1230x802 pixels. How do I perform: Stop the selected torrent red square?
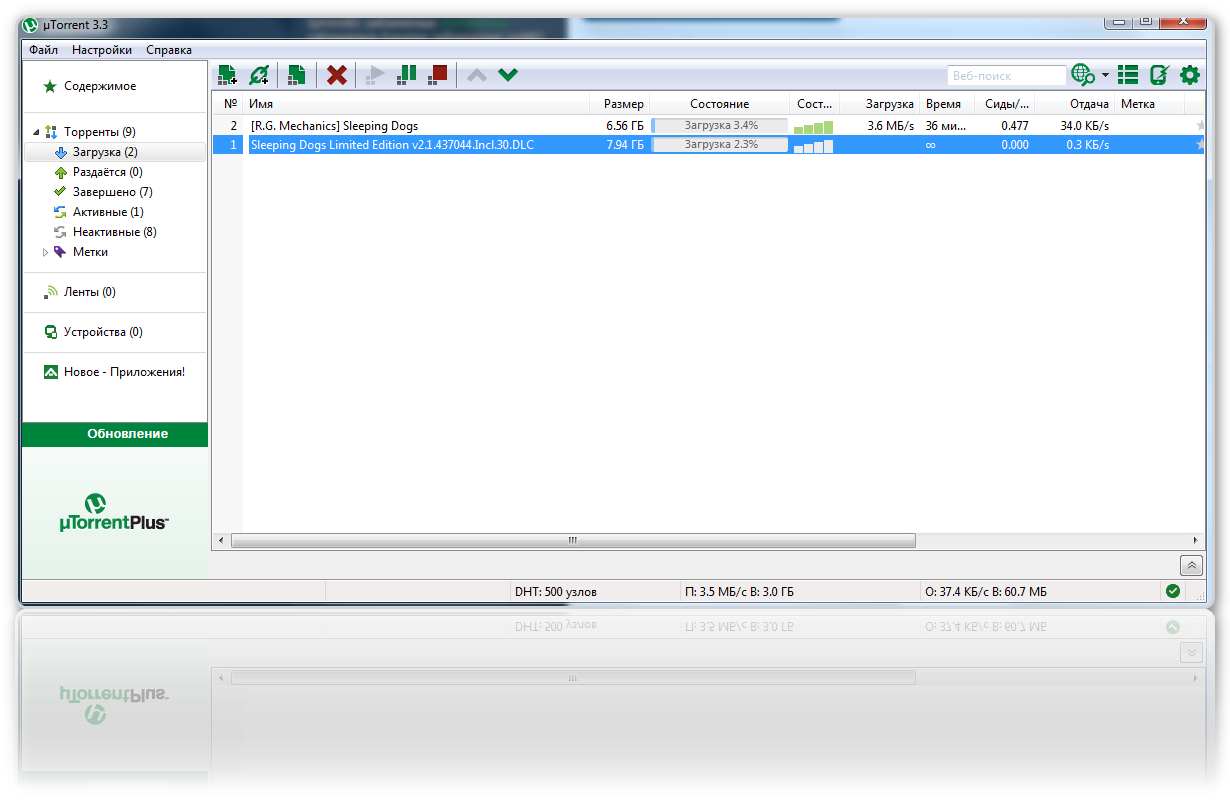[437, 75]
